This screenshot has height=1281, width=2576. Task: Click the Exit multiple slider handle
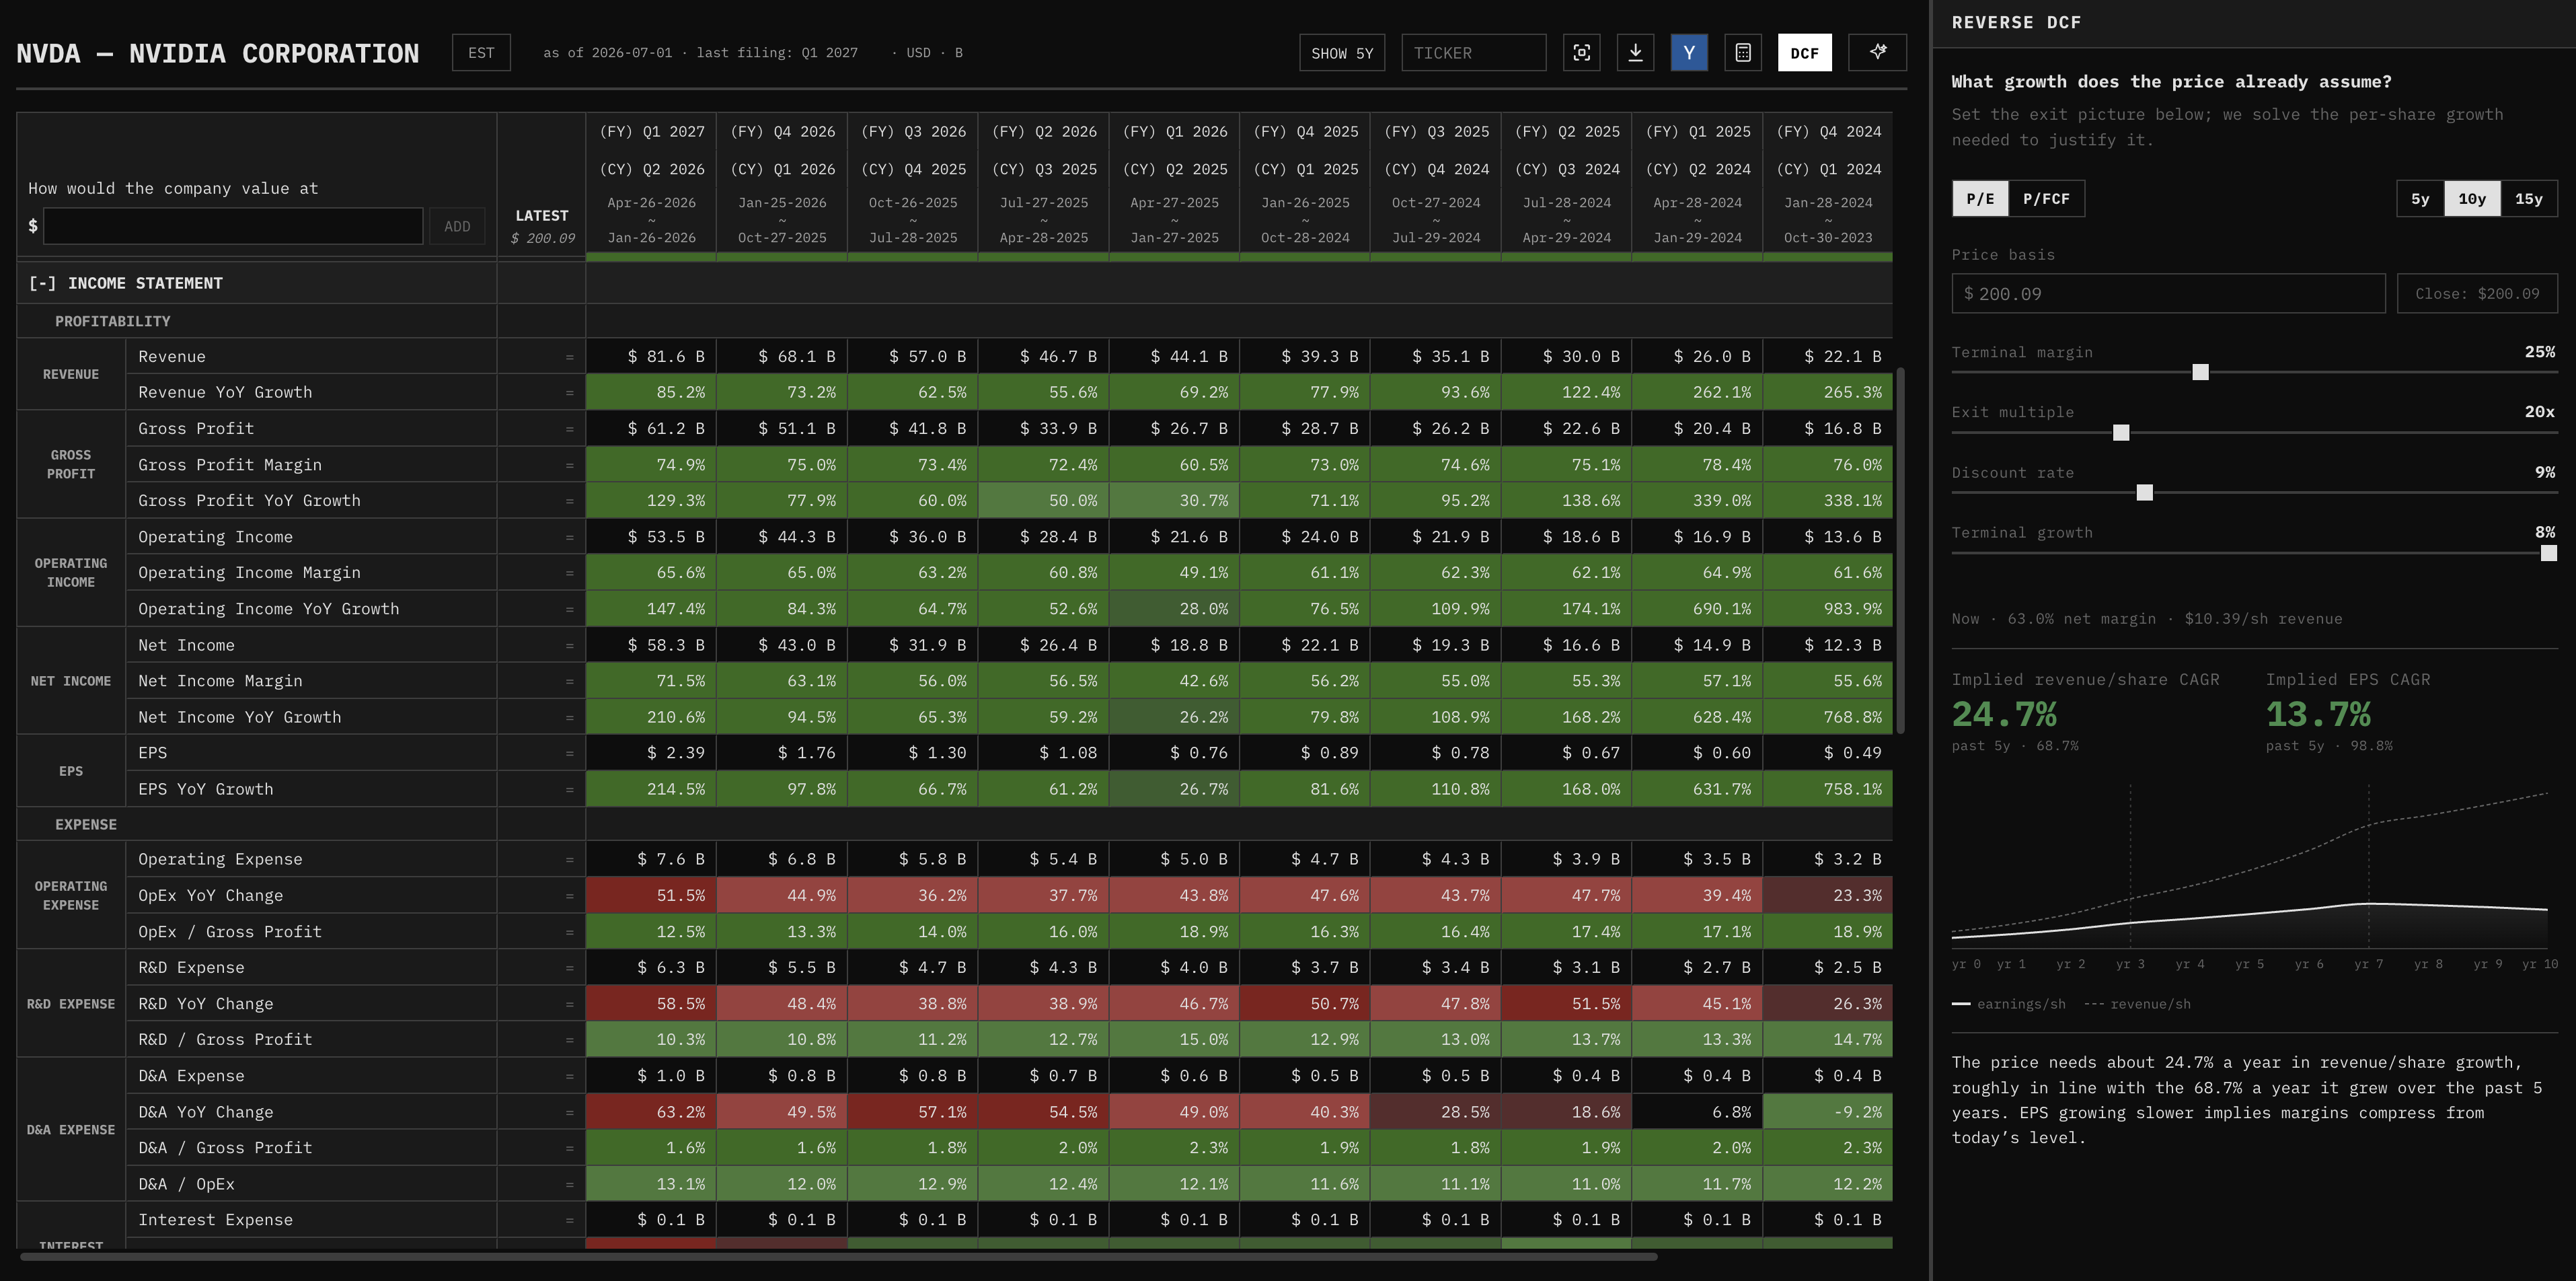tap(2121, 432)
